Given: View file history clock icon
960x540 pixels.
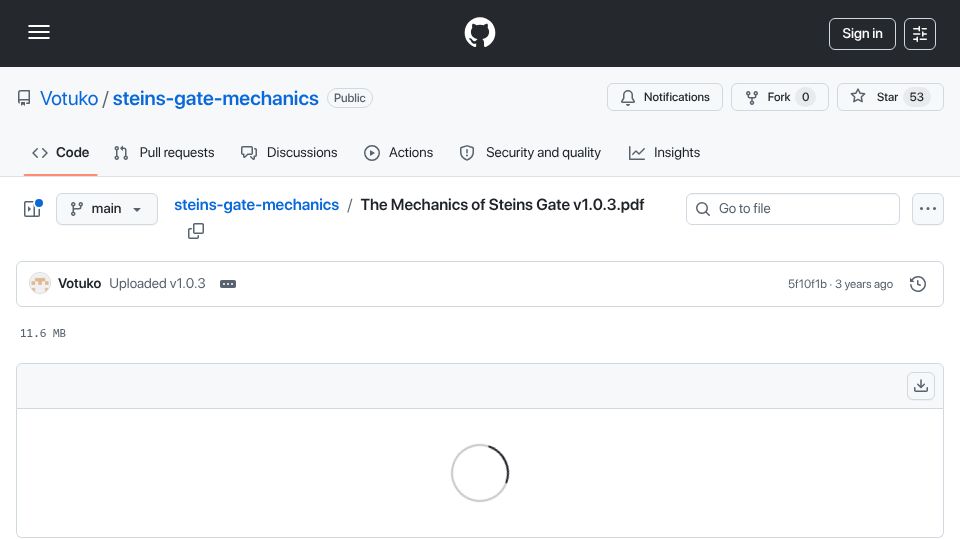Looking at the screenshot, I should (918, 284).
